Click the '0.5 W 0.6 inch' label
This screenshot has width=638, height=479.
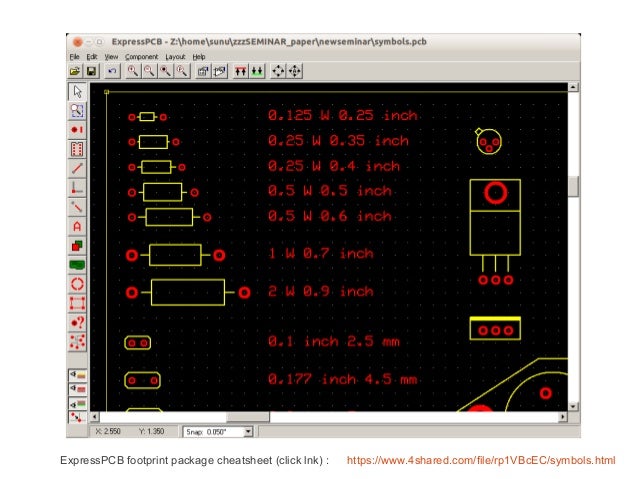click(x=330, y=216)
